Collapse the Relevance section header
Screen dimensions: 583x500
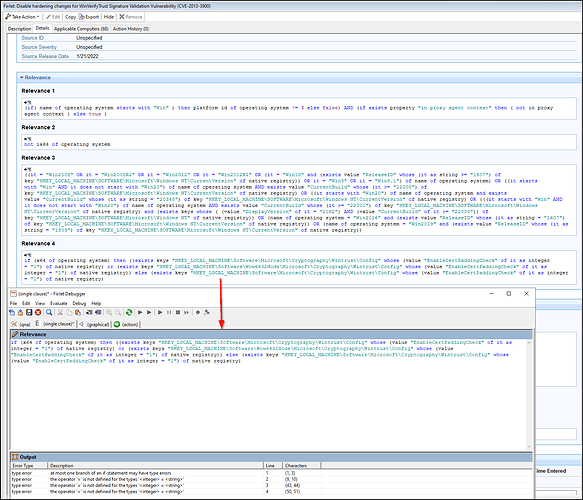35,77
